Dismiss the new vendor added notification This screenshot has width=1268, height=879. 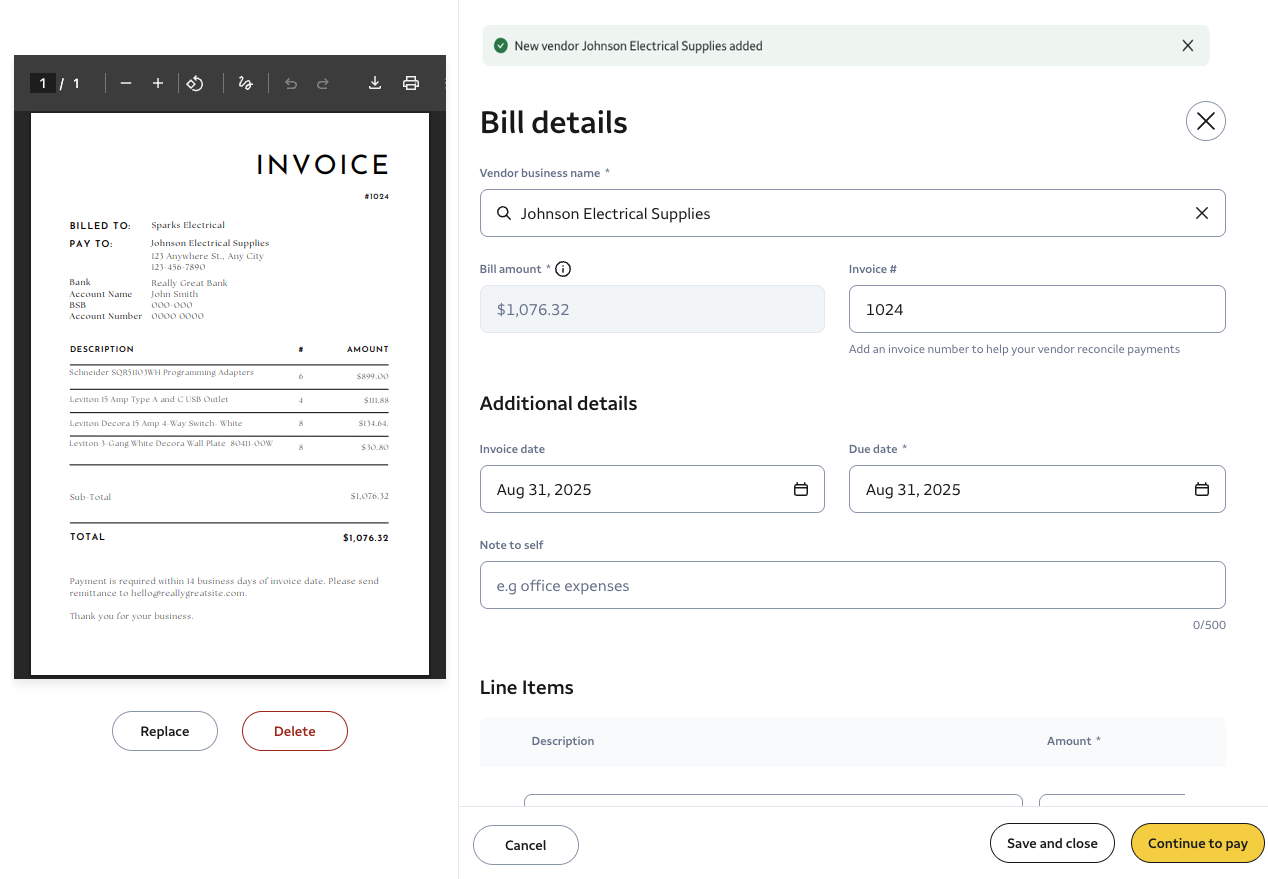coord(1187,46)
